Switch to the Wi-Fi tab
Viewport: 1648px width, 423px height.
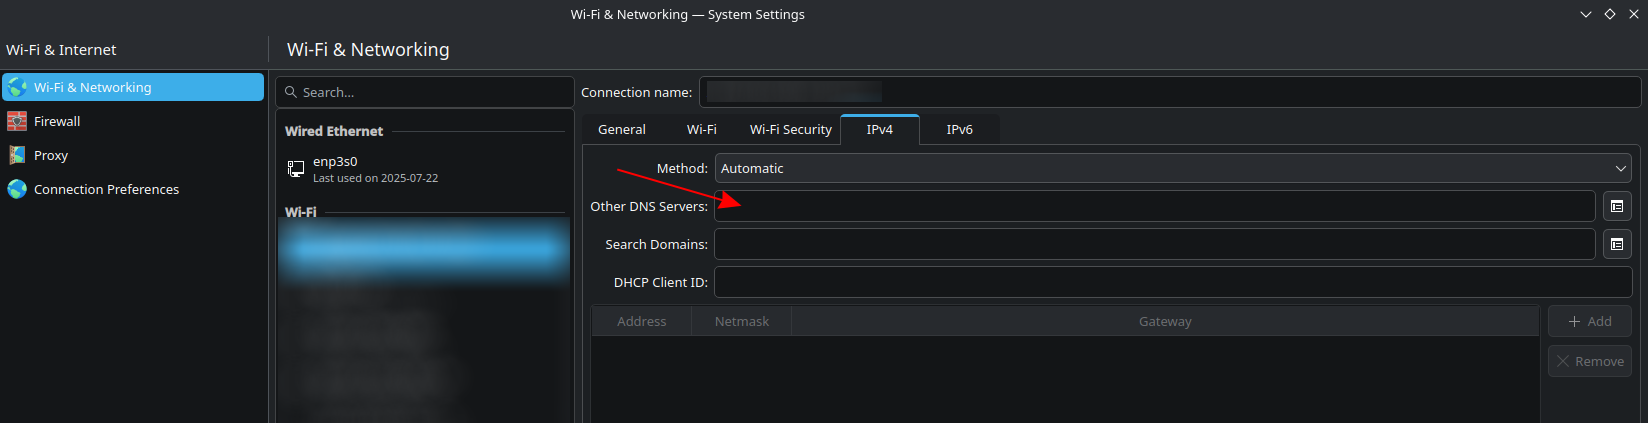tap(701, 130)
